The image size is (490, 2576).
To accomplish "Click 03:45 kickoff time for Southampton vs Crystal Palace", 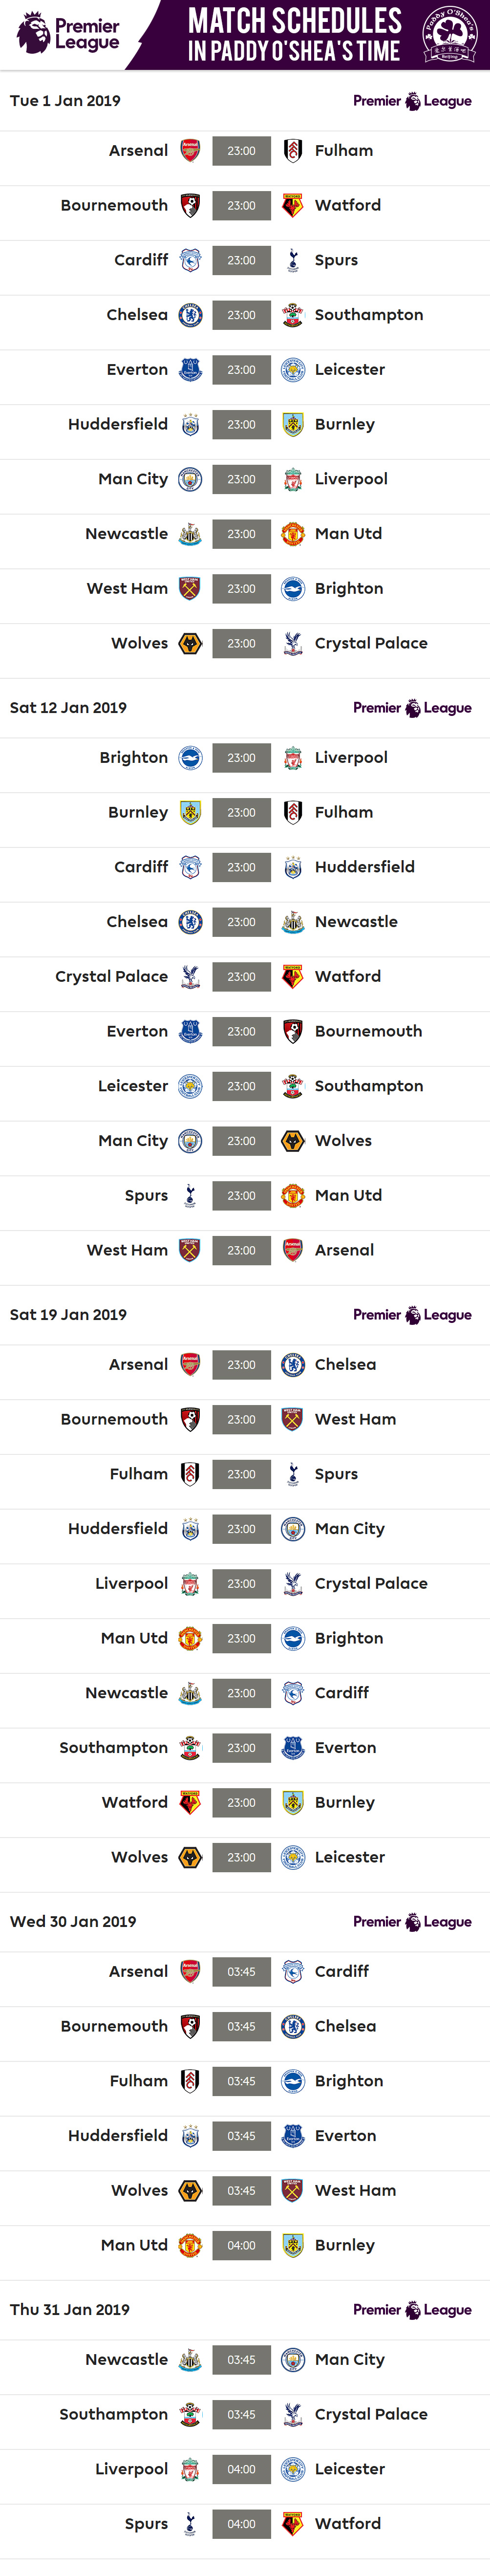I will [241, 2415].
